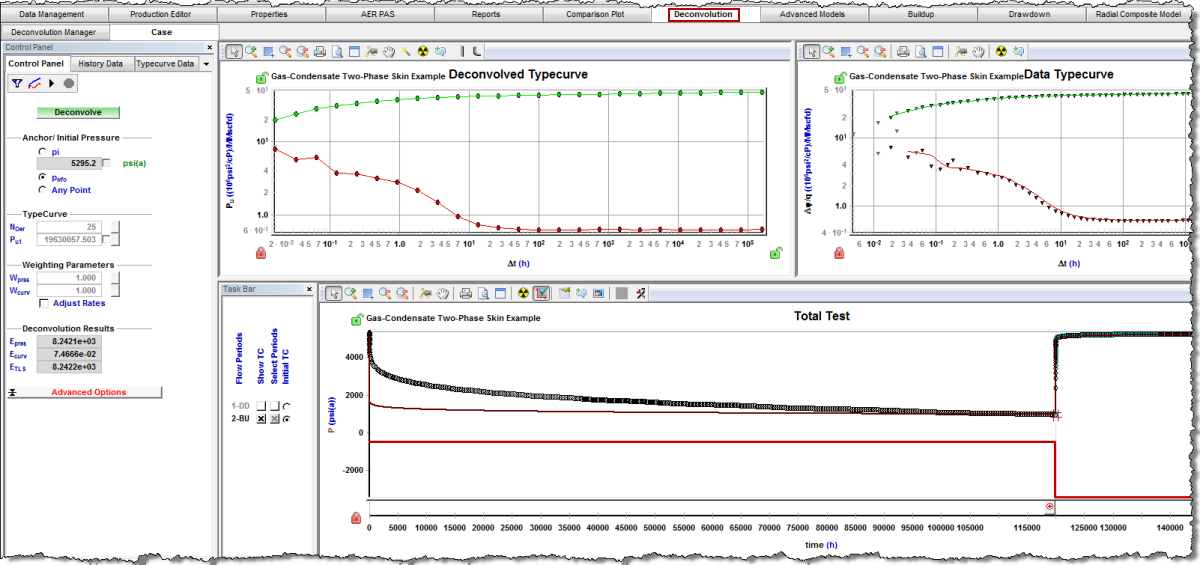Expand the Advanced Options section
1200x565 pixels.
tap(88, 392)
